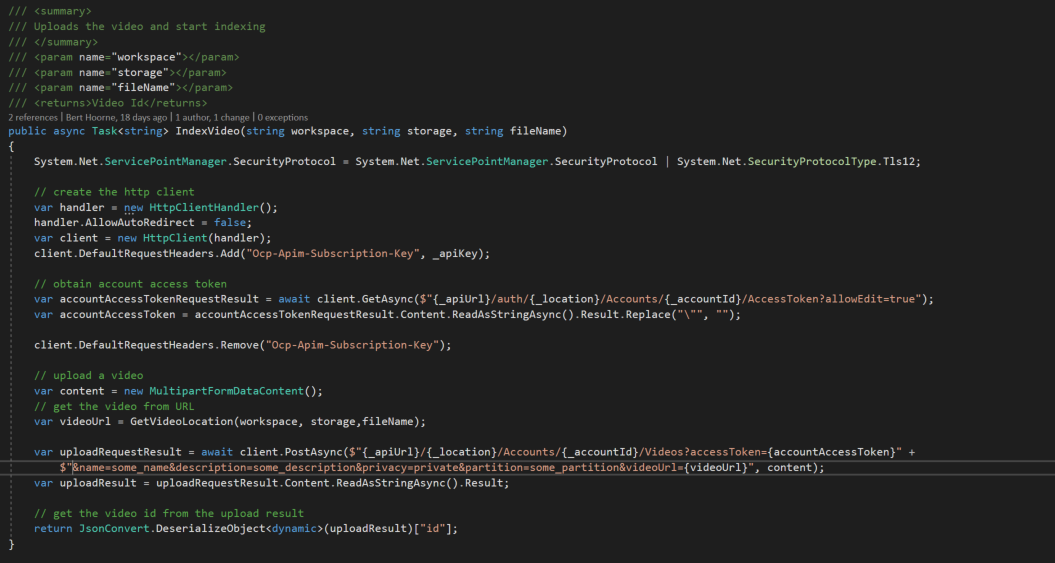Image resolution: width=1055 pixels, height=563 pixels.
Task: Click the '<returns>Video Id</returns>' doc line
Action: (108, 103)
